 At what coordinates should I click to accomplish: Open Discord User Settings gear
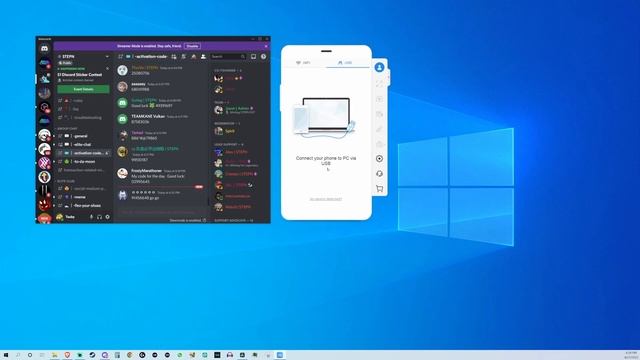(x=108, y=217)
